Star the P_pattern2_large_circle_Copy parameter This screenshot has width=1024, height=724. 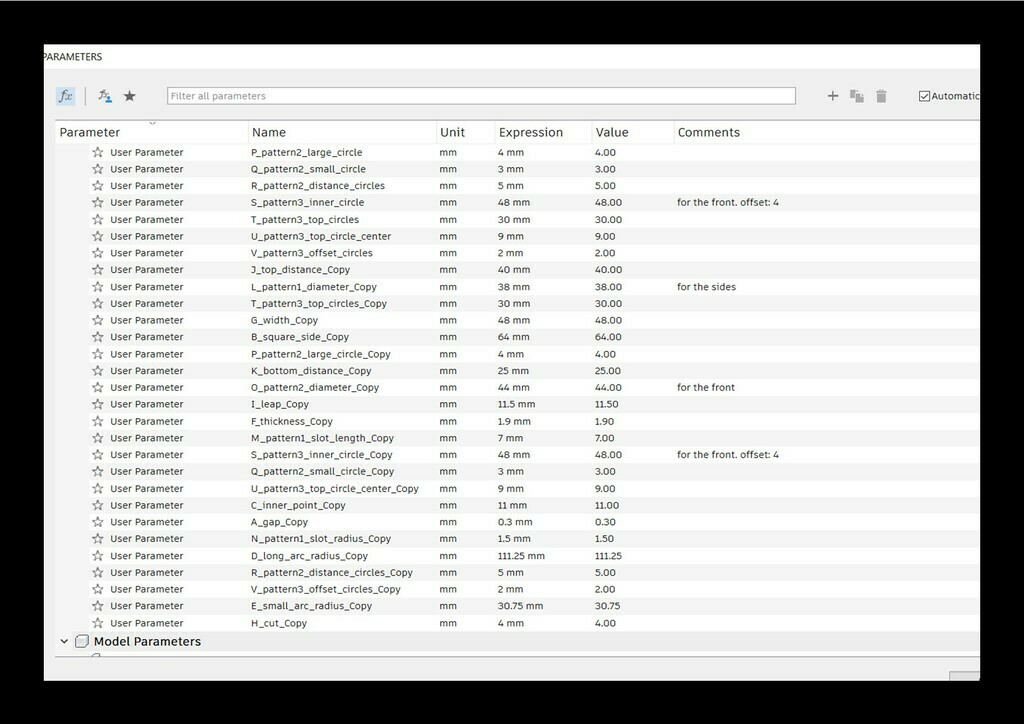pos(98,354)
